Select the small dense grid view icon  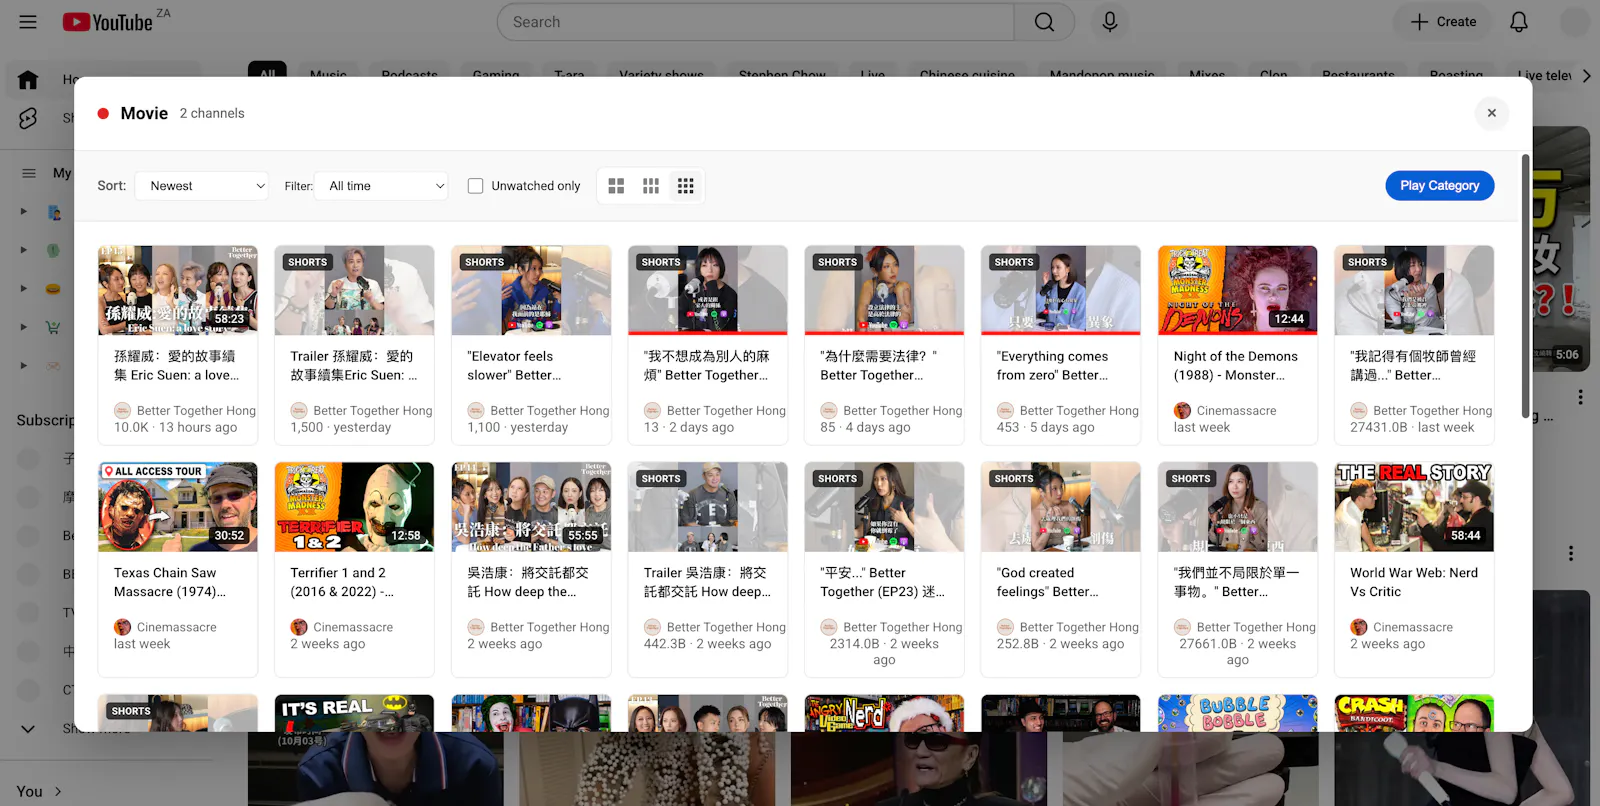click(685, 186)
